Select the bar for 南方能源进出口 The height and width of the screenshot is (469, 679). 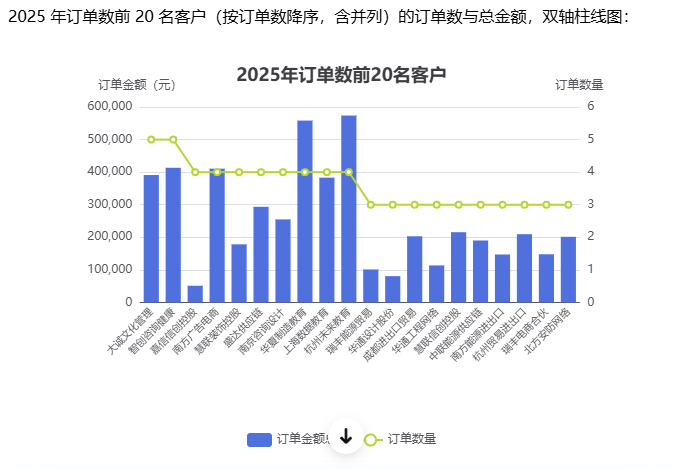pos(502,278)
